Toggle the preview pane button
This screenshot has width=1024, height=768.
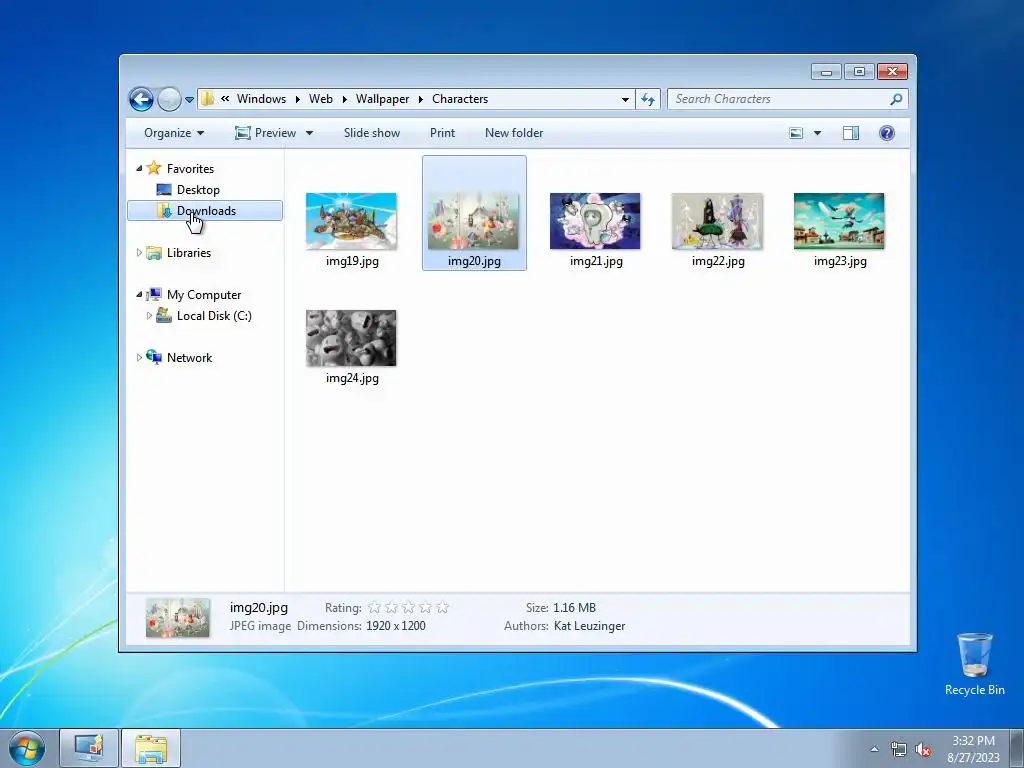(850, 133)
